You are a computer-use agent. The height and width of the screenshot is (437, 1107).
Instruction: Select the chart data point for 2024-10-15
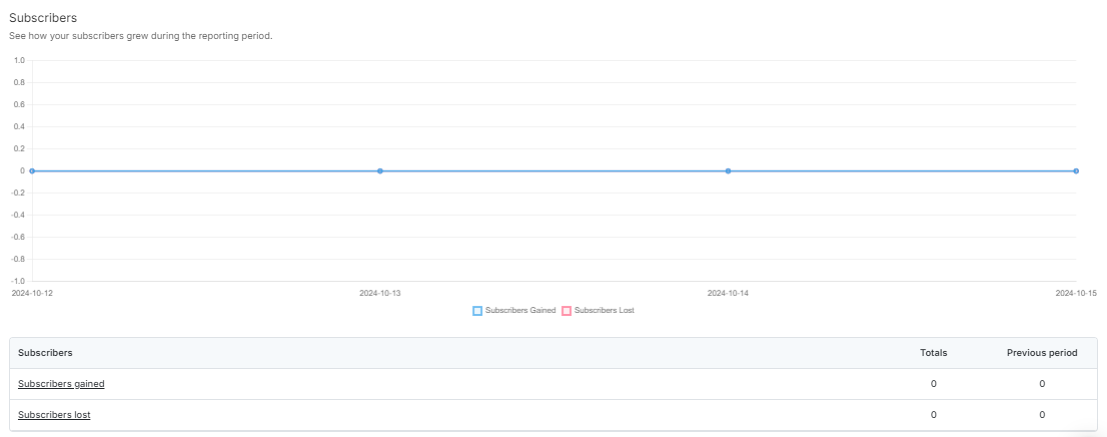tap(1075, 171)
